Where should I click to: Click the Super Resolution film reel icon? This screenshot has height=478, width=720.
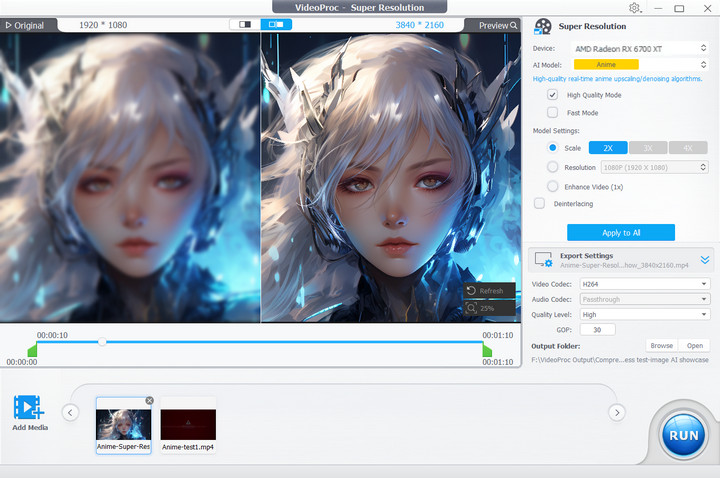[543, 27]
